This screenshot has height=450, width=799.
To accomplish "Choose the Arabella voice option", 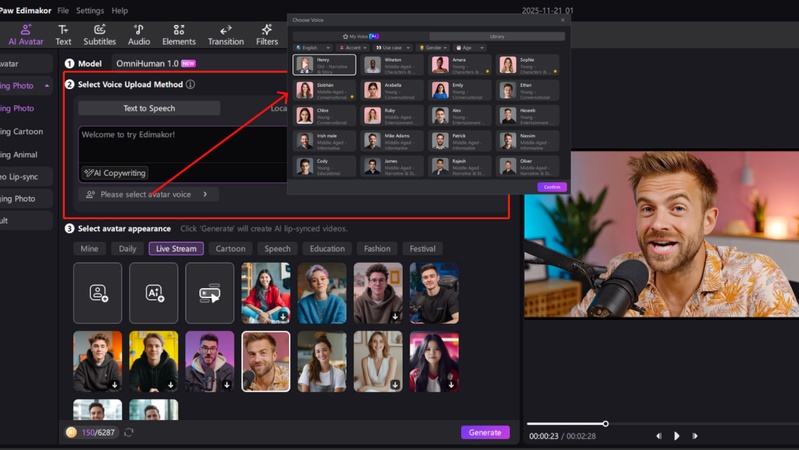I will [392, 90].
